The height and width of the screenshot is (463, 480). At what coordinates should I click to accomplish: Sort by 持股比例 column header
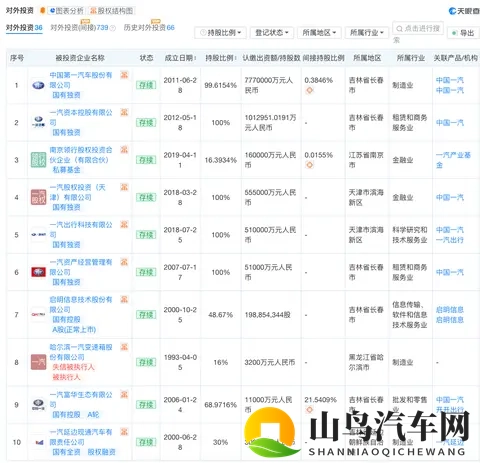pyautogui.click(x=221, y=58)
